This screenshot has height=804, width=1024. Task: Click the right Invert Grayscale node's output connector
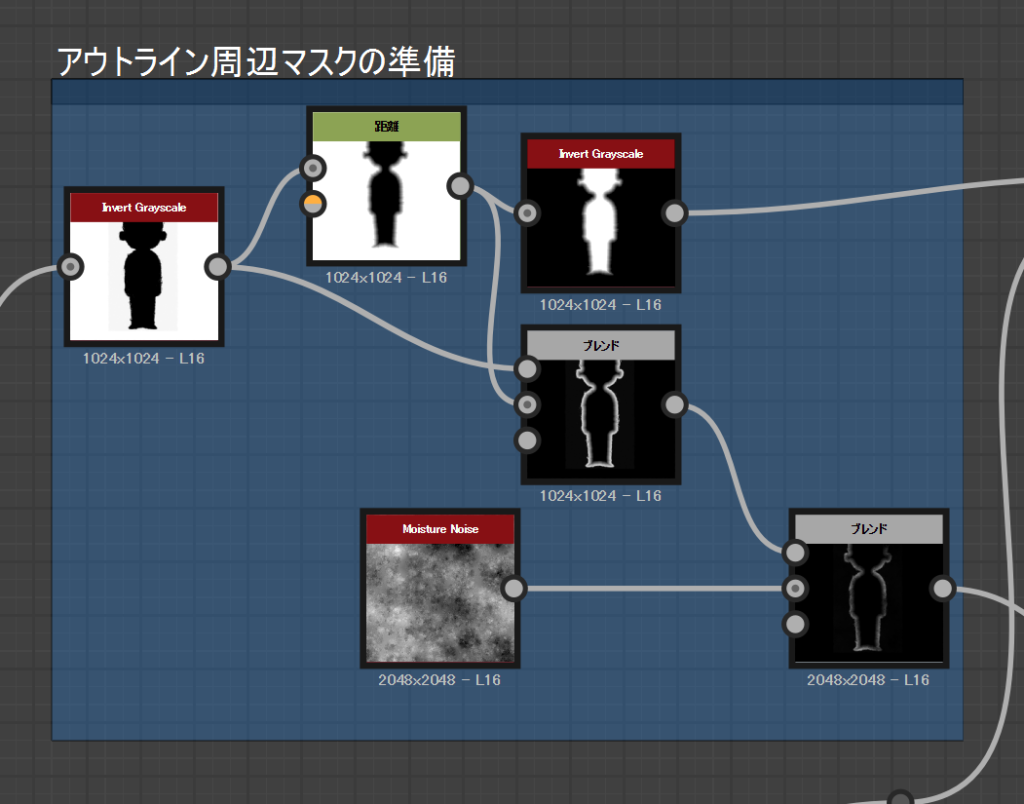(x=675, y=213)
